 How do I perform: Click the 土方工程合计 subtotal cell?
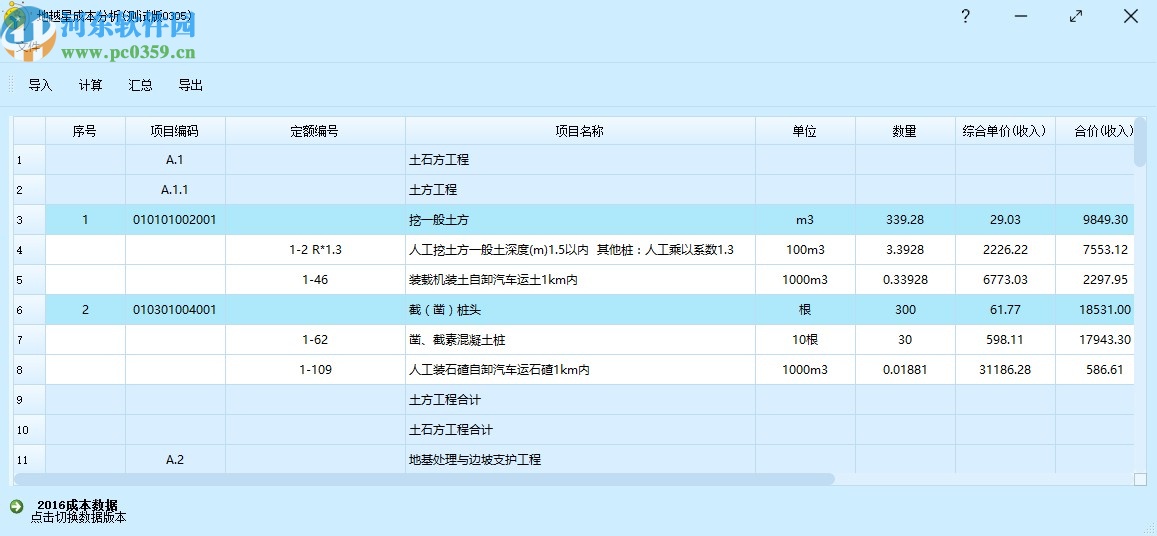point(580,399)
